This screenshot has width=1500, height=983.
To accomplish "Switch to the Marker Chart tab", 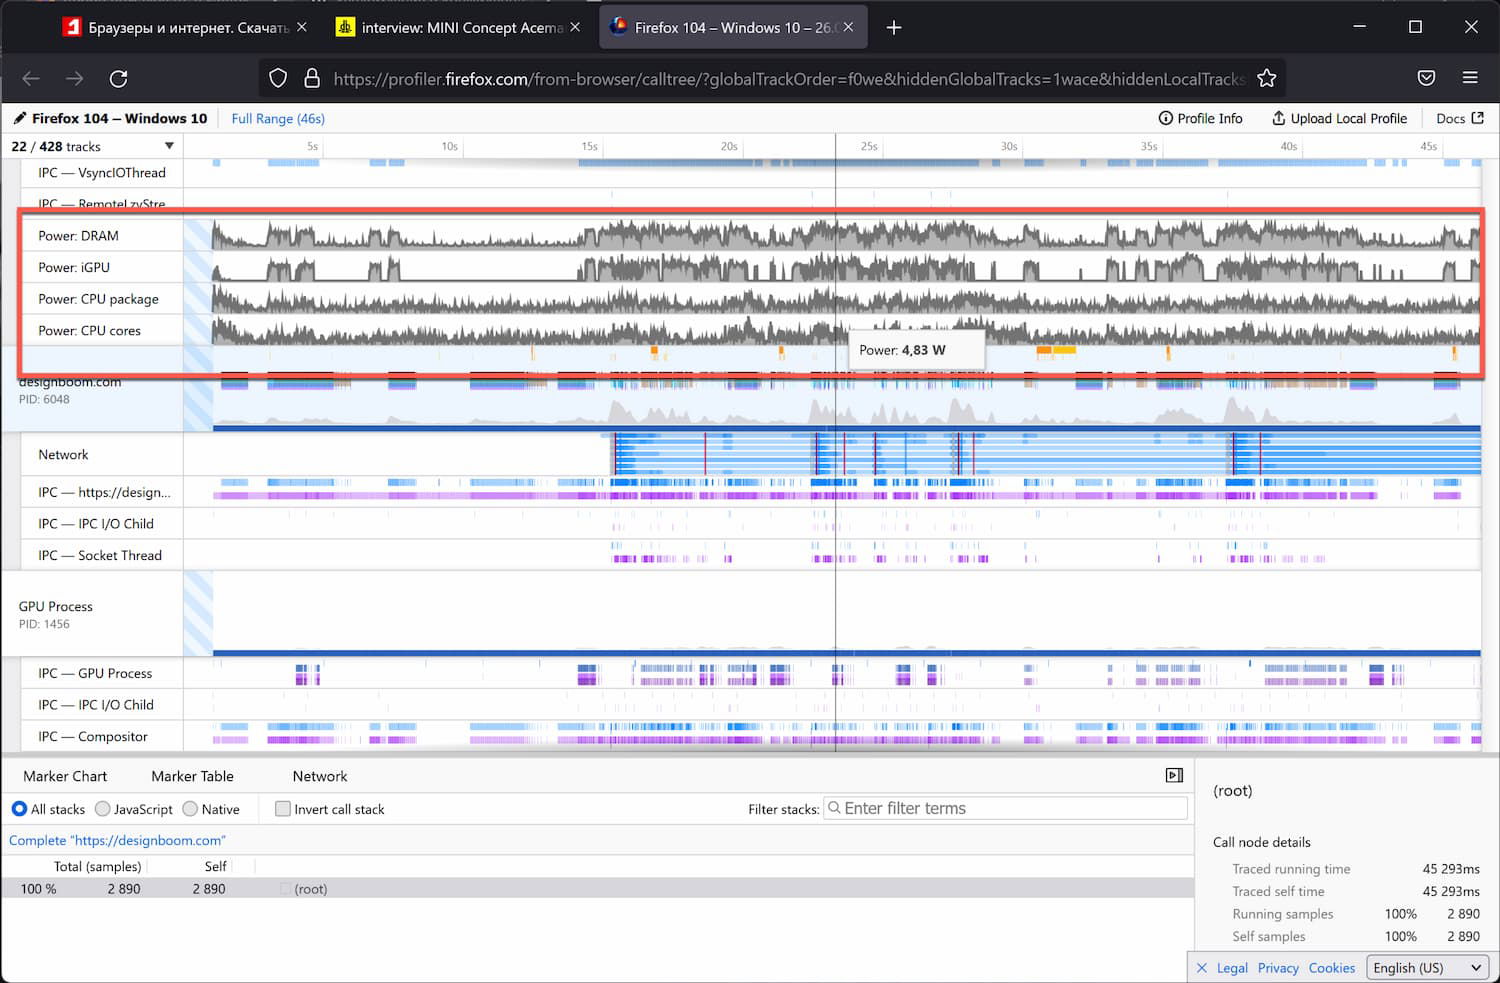I will coord(65,776).
